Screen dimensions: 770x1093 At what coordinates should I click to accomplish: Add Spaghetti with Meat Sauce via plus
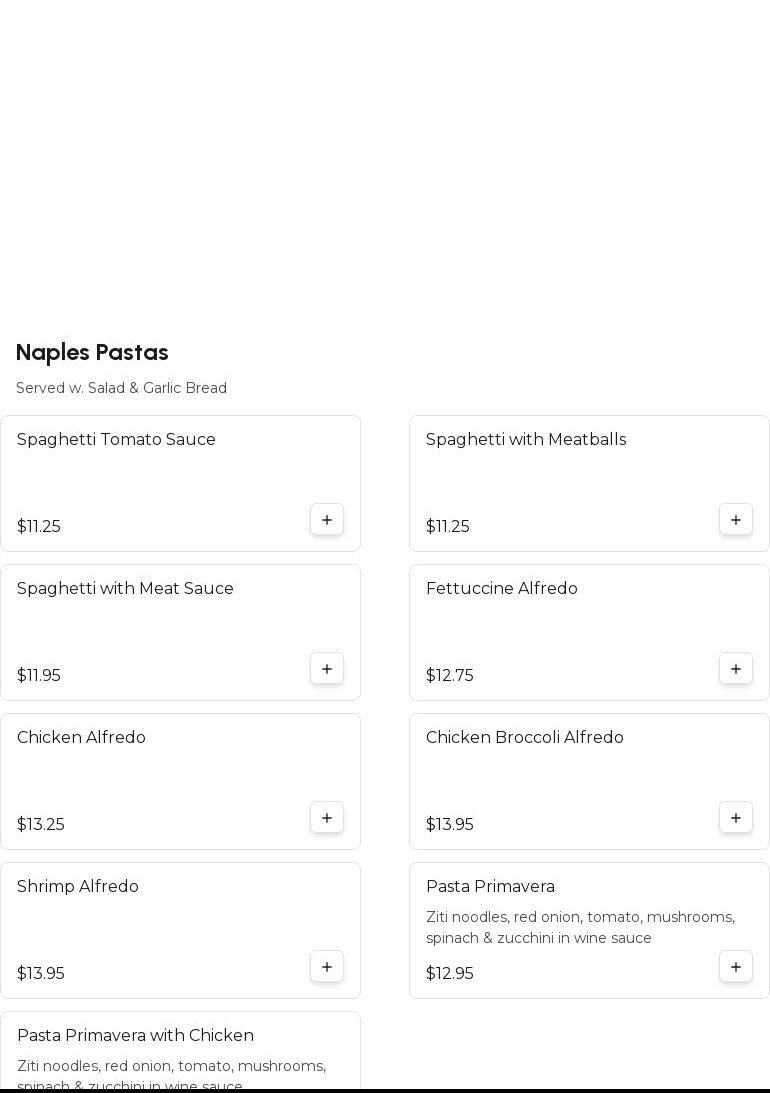[327, 669]
